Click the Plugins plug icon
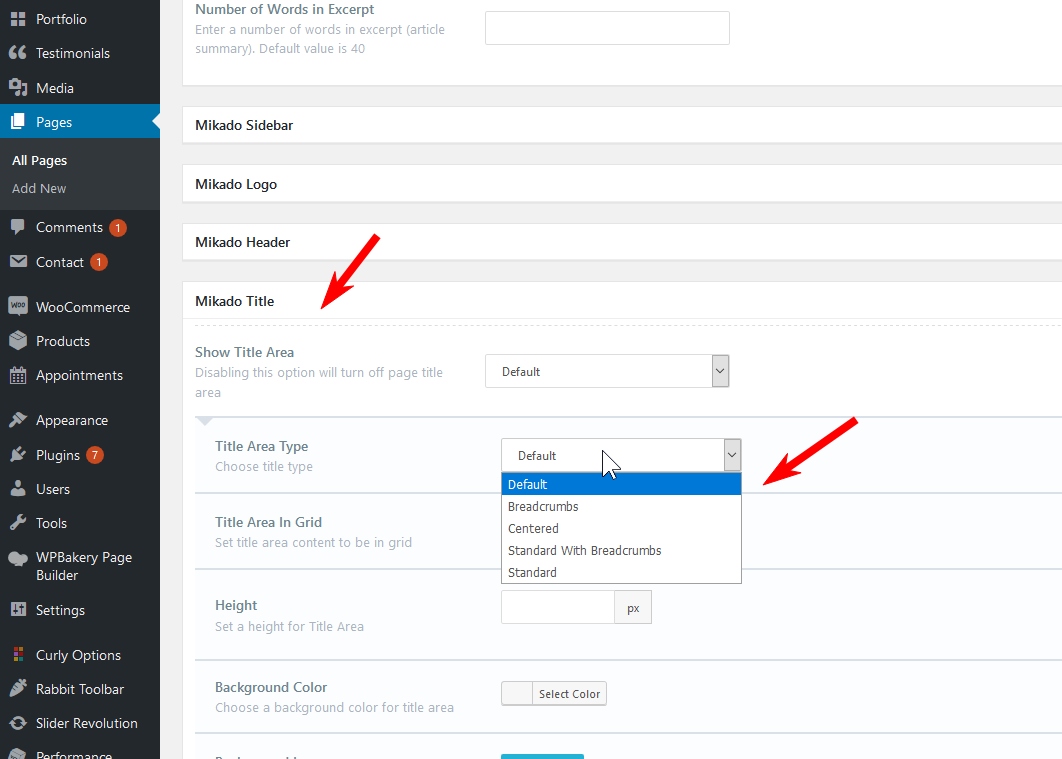 pyautogui.click(x=18, y=454)
